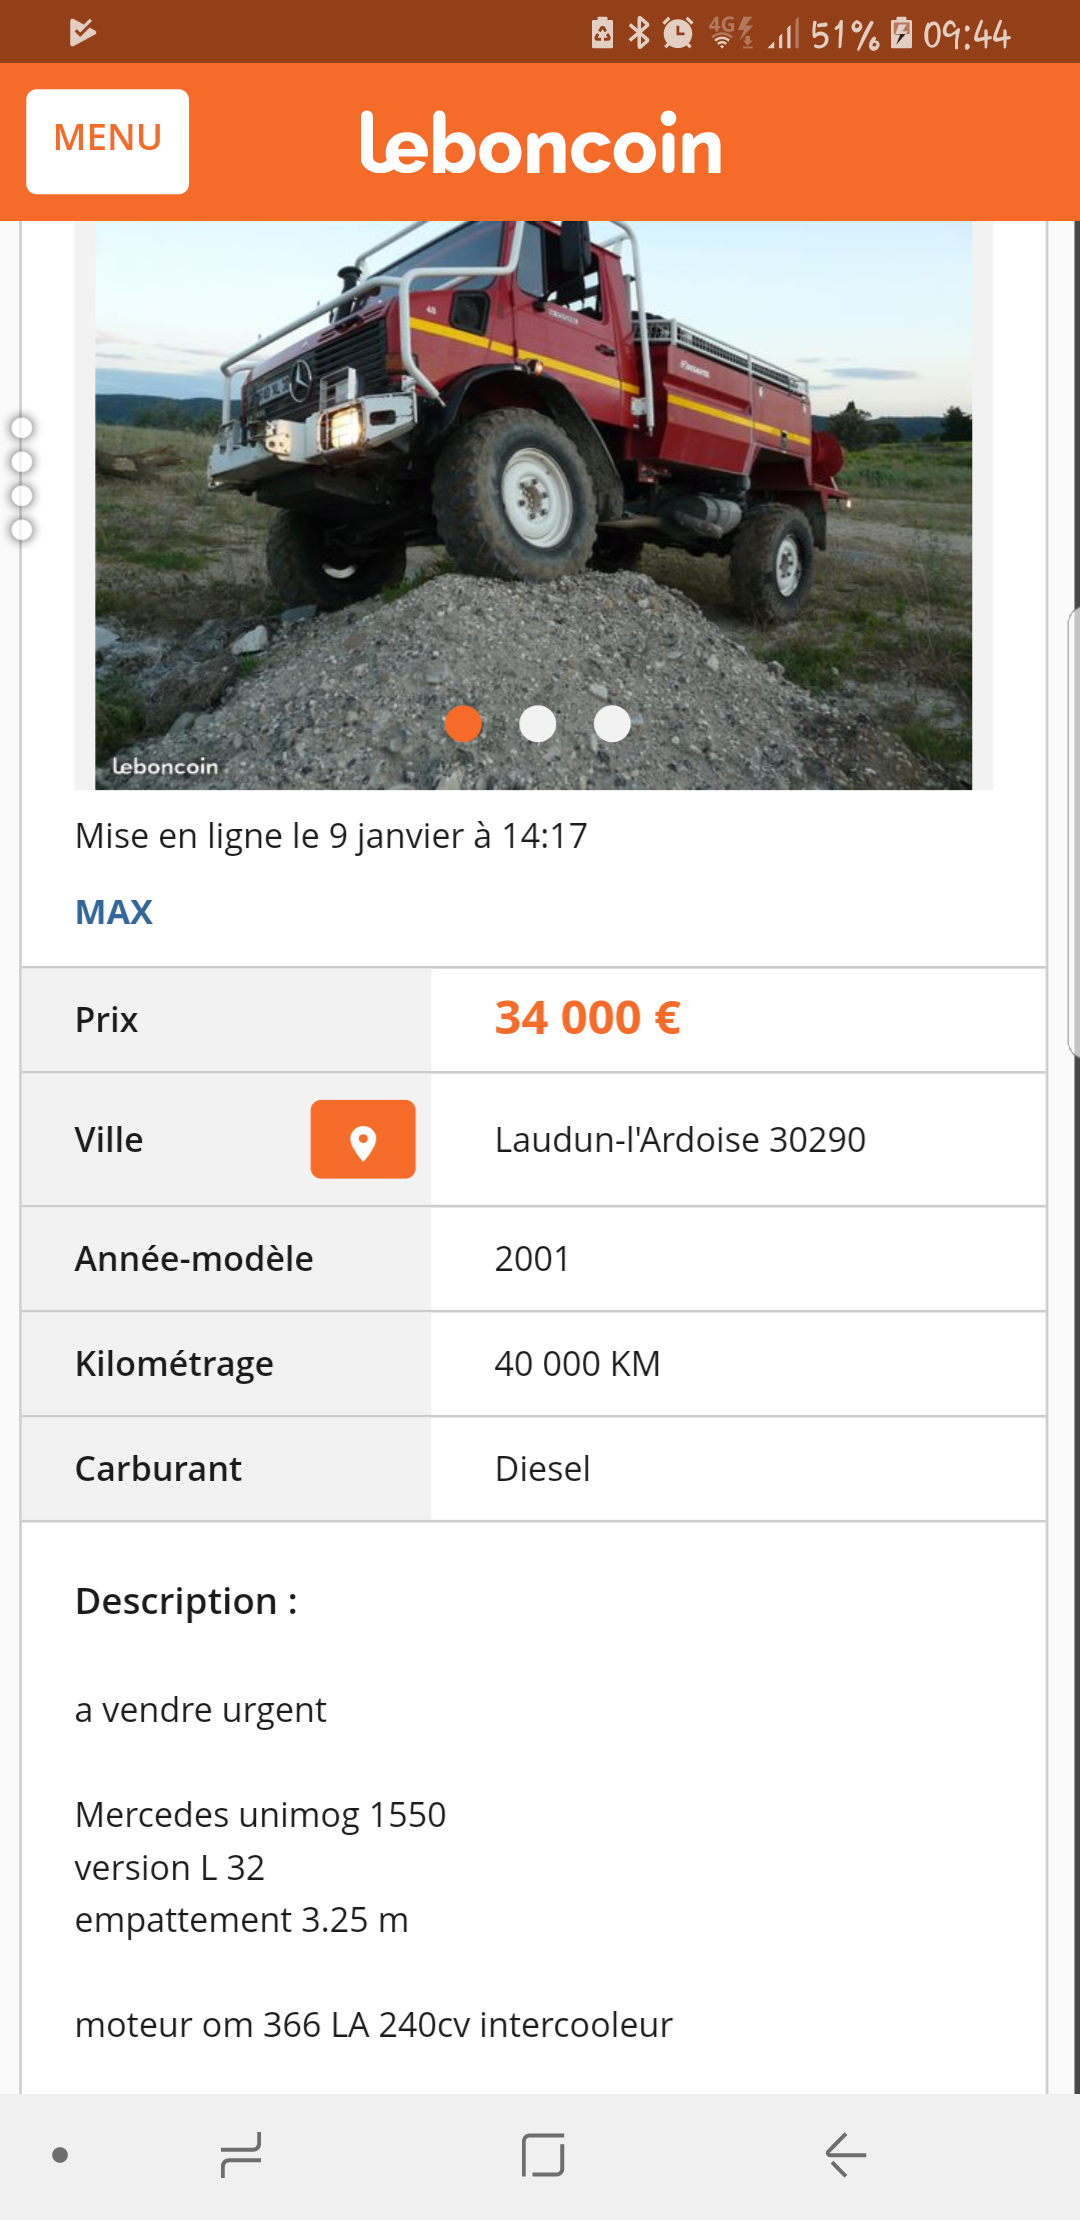Open recent apps icon in navigation bar
The height and width of the screenshot is (2220, 1080).
[240, 2154]
